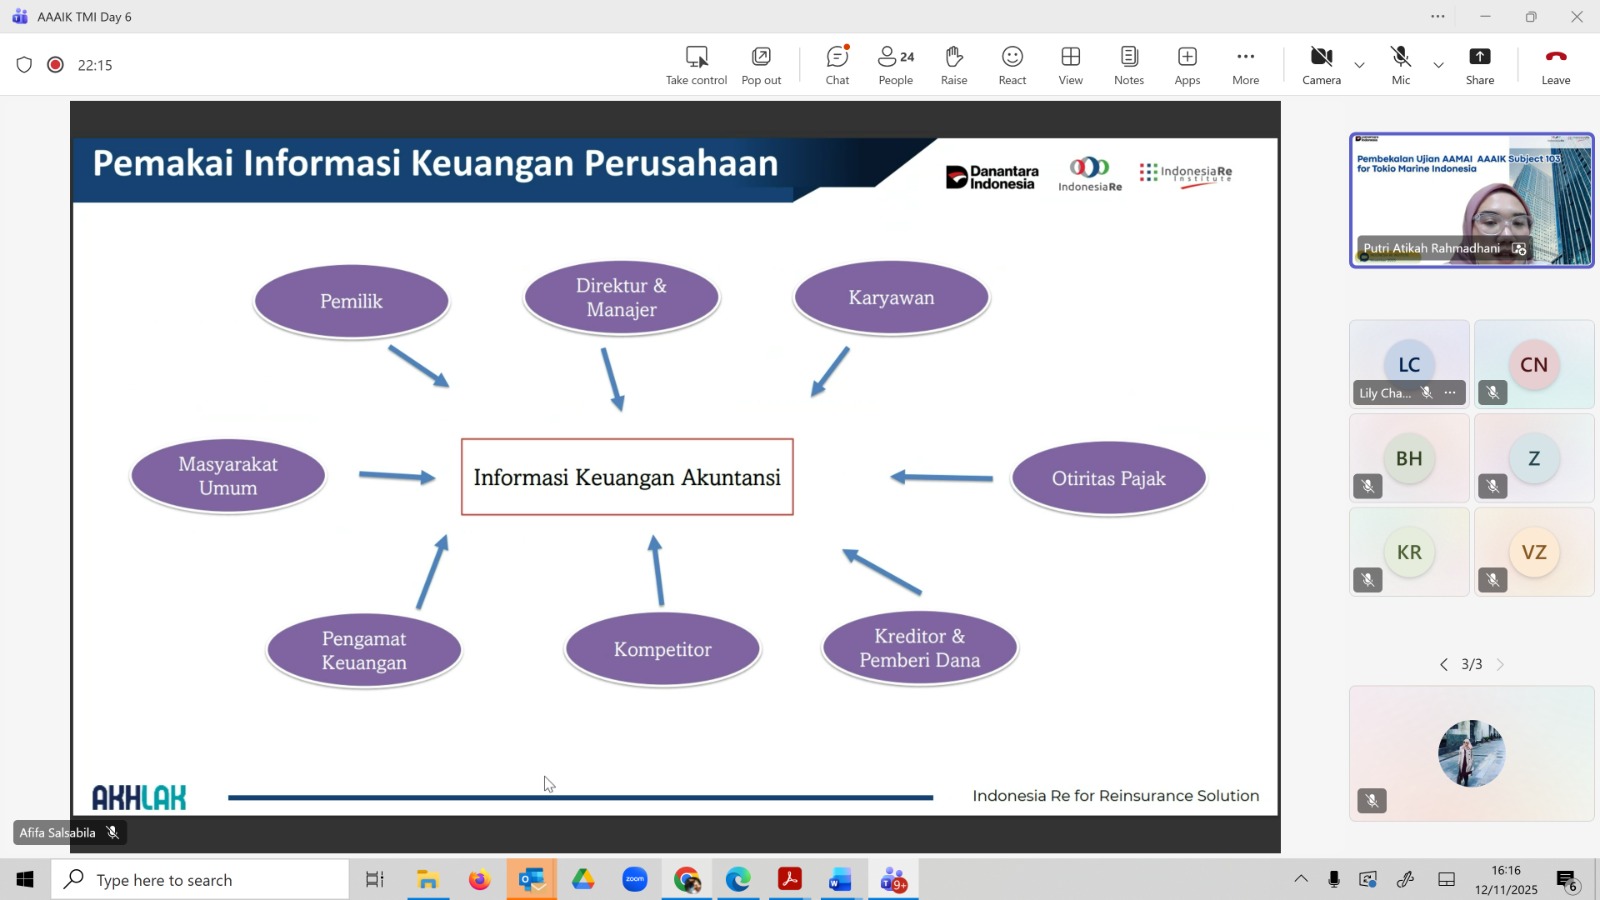Screen dimensions: 1600x900
Task: Open the Apps panel
Action: click(1187, 66)
